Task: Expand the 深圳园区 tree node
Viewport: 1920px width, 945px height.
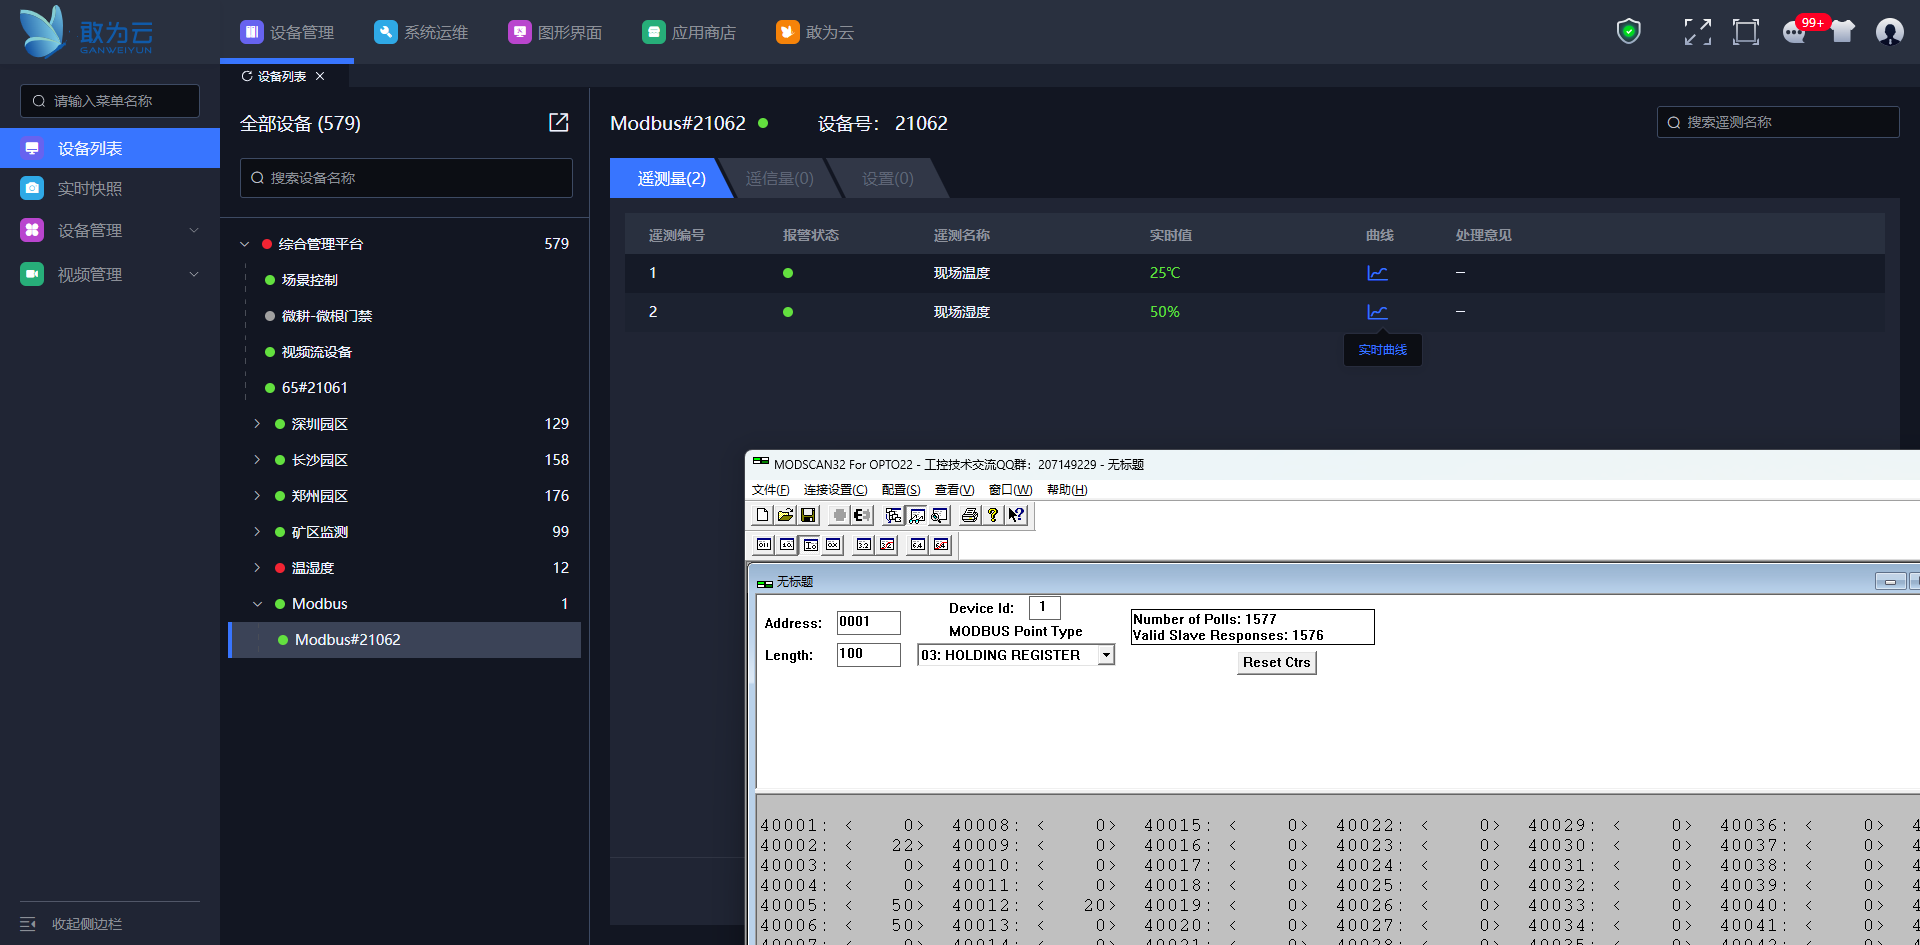Action: click(x=257, y=424)
